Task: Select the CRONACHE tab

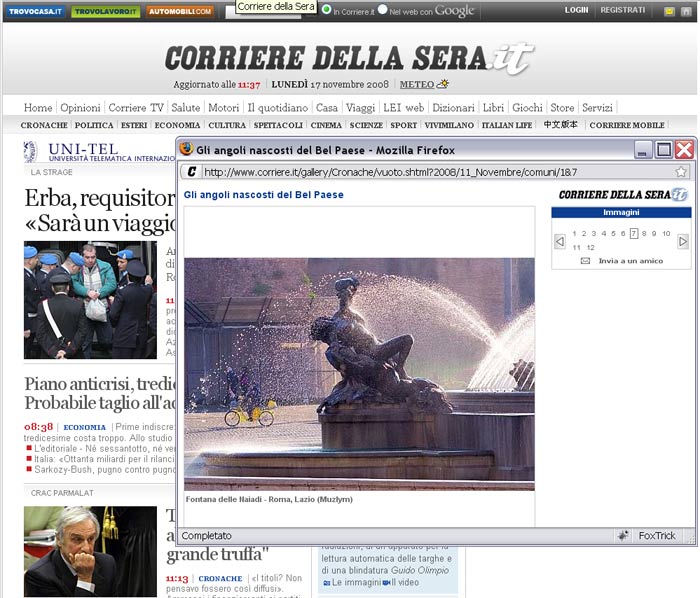Action: pyautogui.click(x=44, y=125)
